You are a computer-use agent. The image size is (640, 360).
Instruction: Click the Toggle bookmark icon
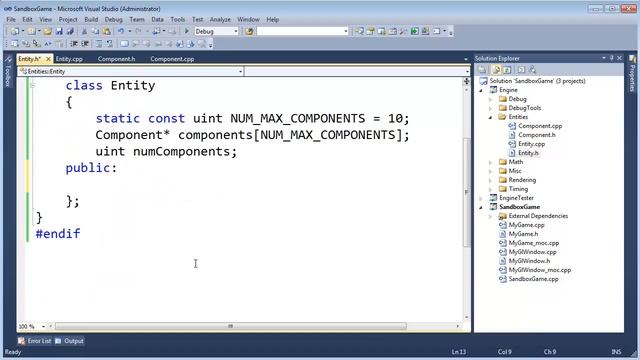point(124,44)
